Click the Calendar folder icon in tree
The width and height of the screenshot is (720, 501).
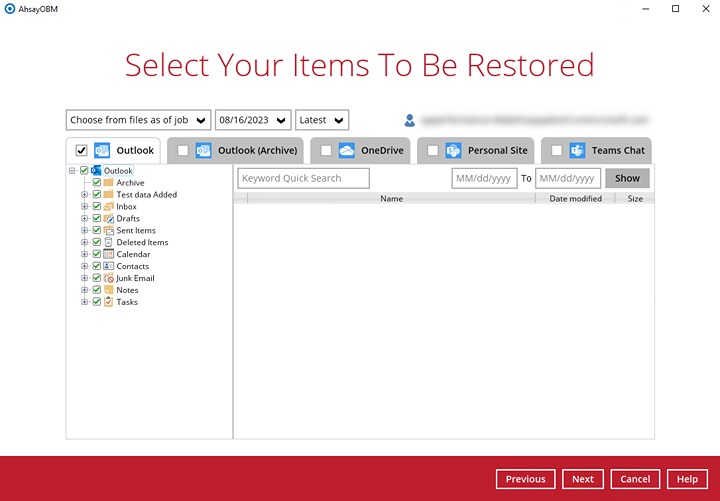[108, 254]
